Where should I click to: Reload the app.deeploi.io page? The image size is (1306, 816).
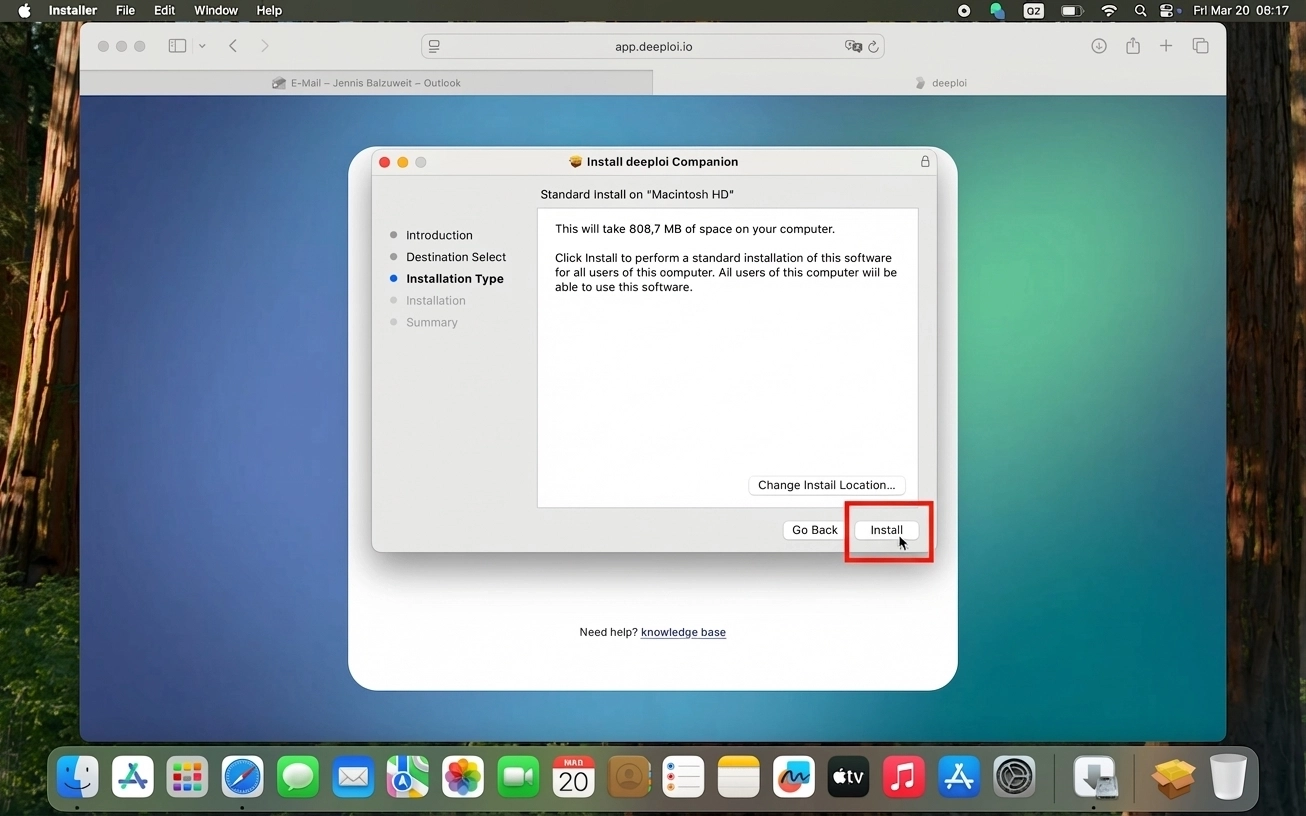click(873, 46)
